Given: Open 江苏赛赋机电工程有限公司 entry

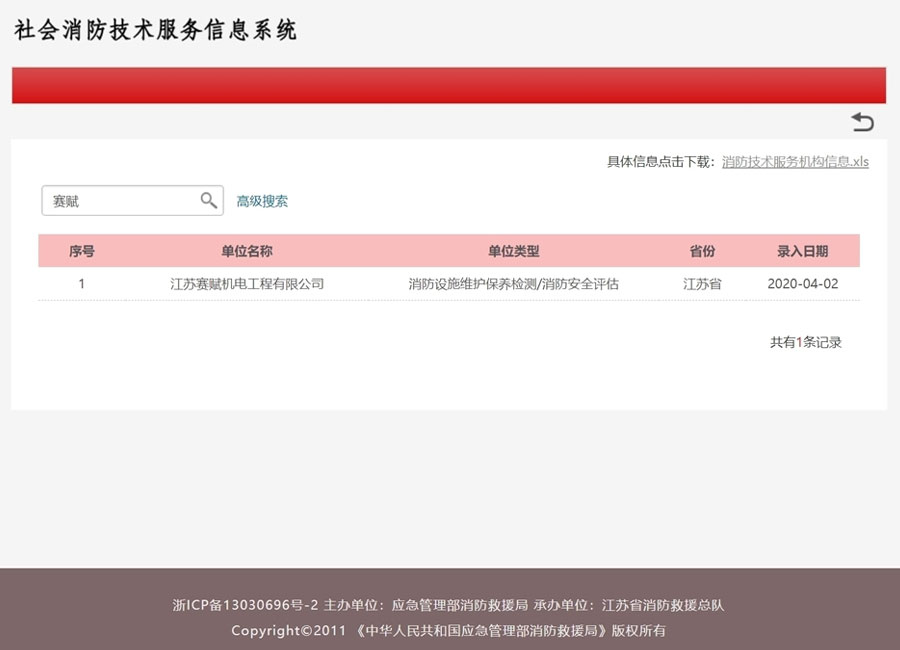Looking at the screenshot, I should click(x=247, y=284).
